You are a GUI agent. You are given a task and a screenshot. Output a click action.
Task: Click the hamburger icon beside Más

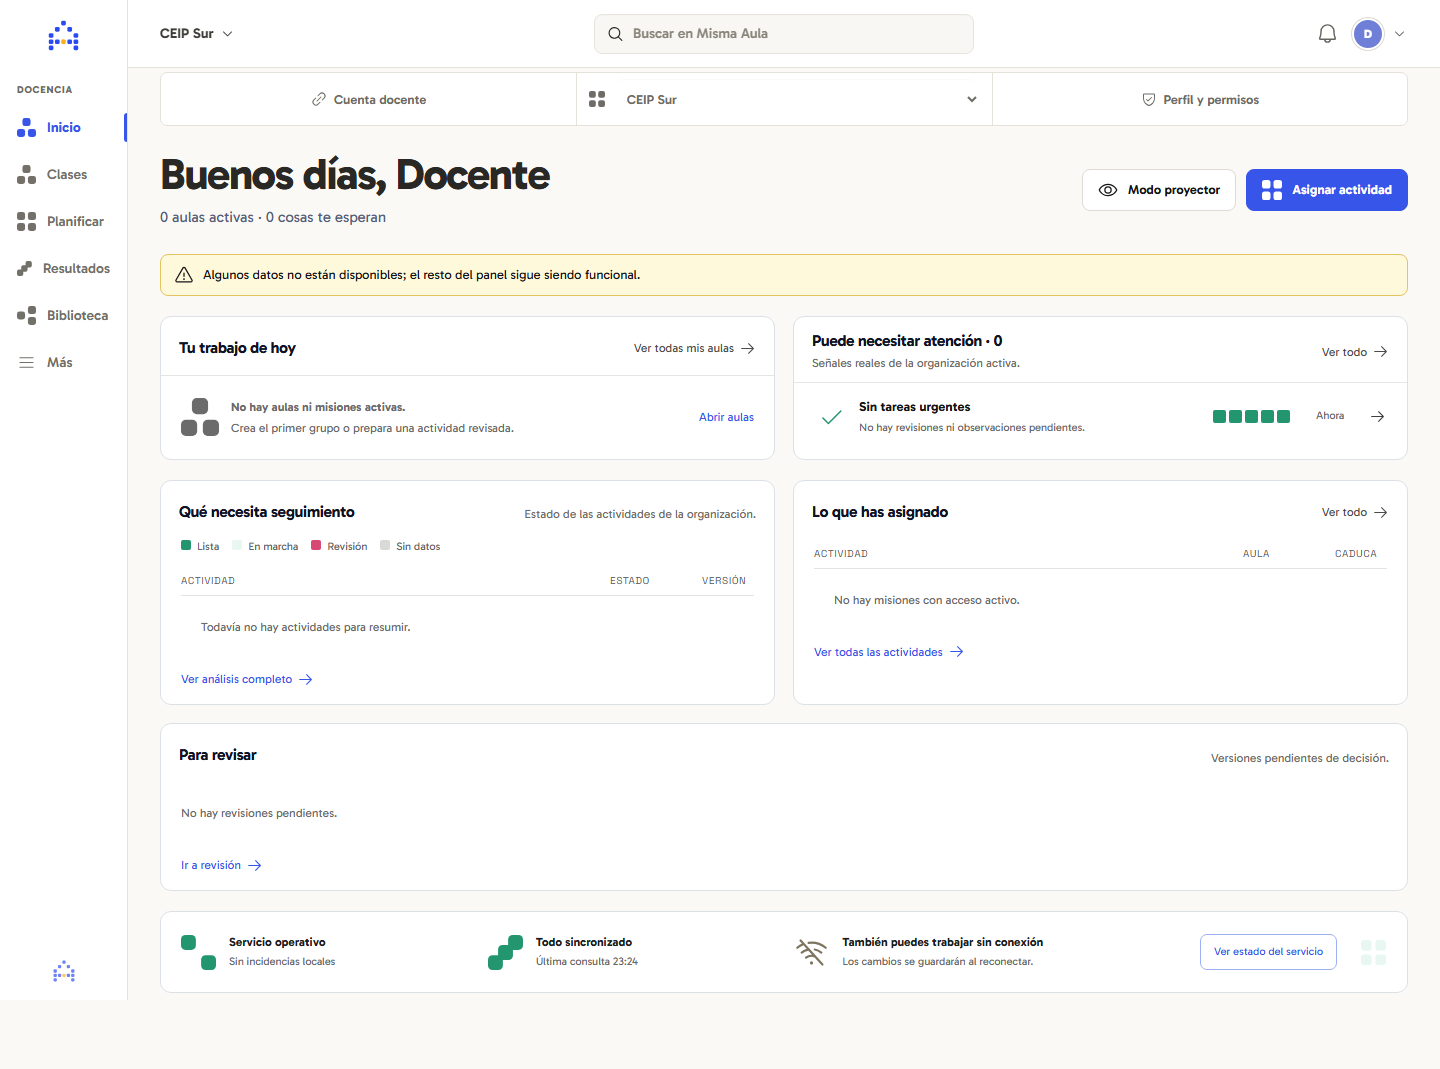point(27,362)
